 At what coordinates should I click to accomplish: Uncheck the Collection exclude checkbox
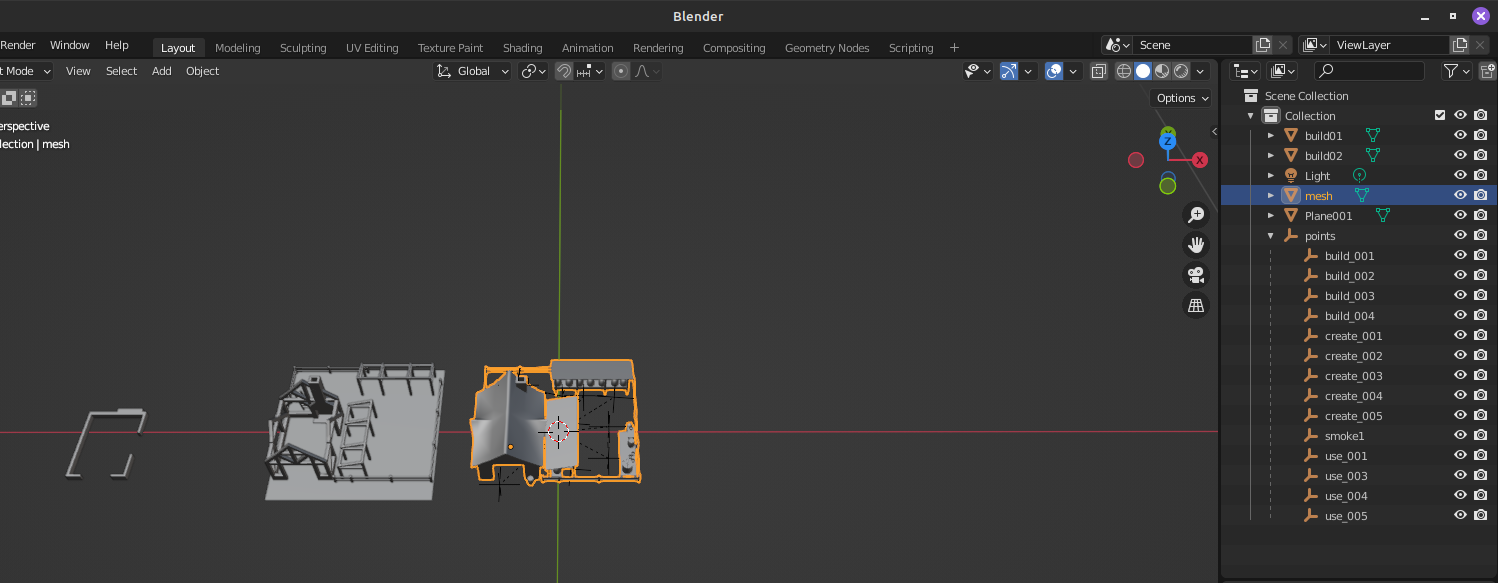click(x=1440, y=115)
